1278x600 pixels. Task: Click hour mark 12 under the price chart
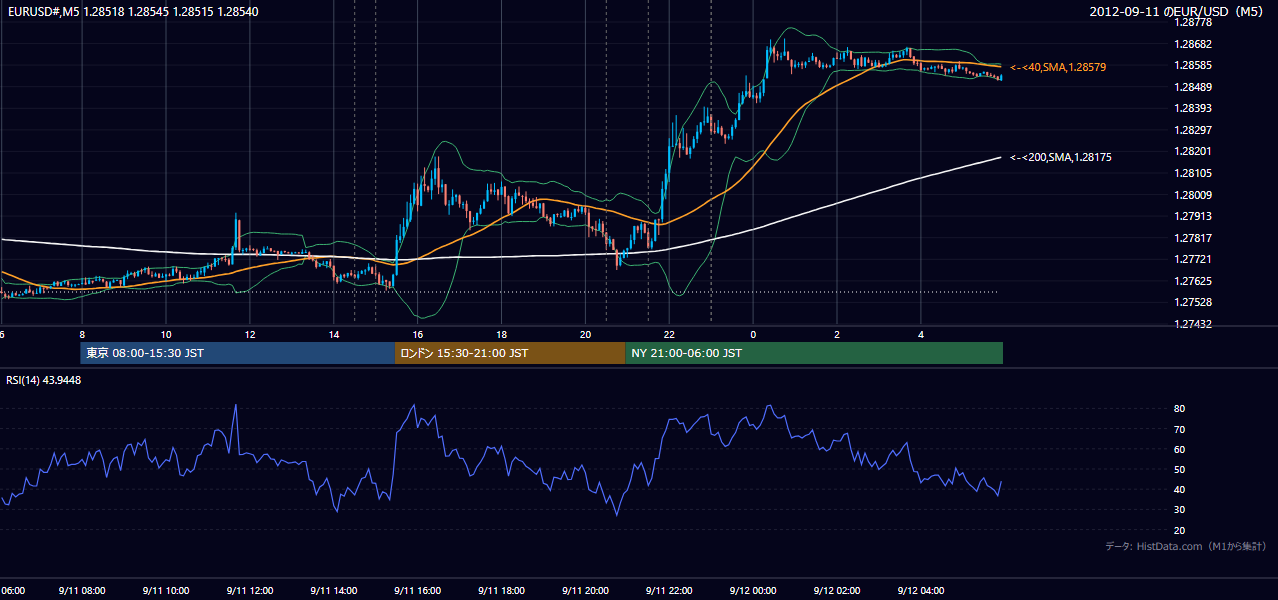coord(250,334)
